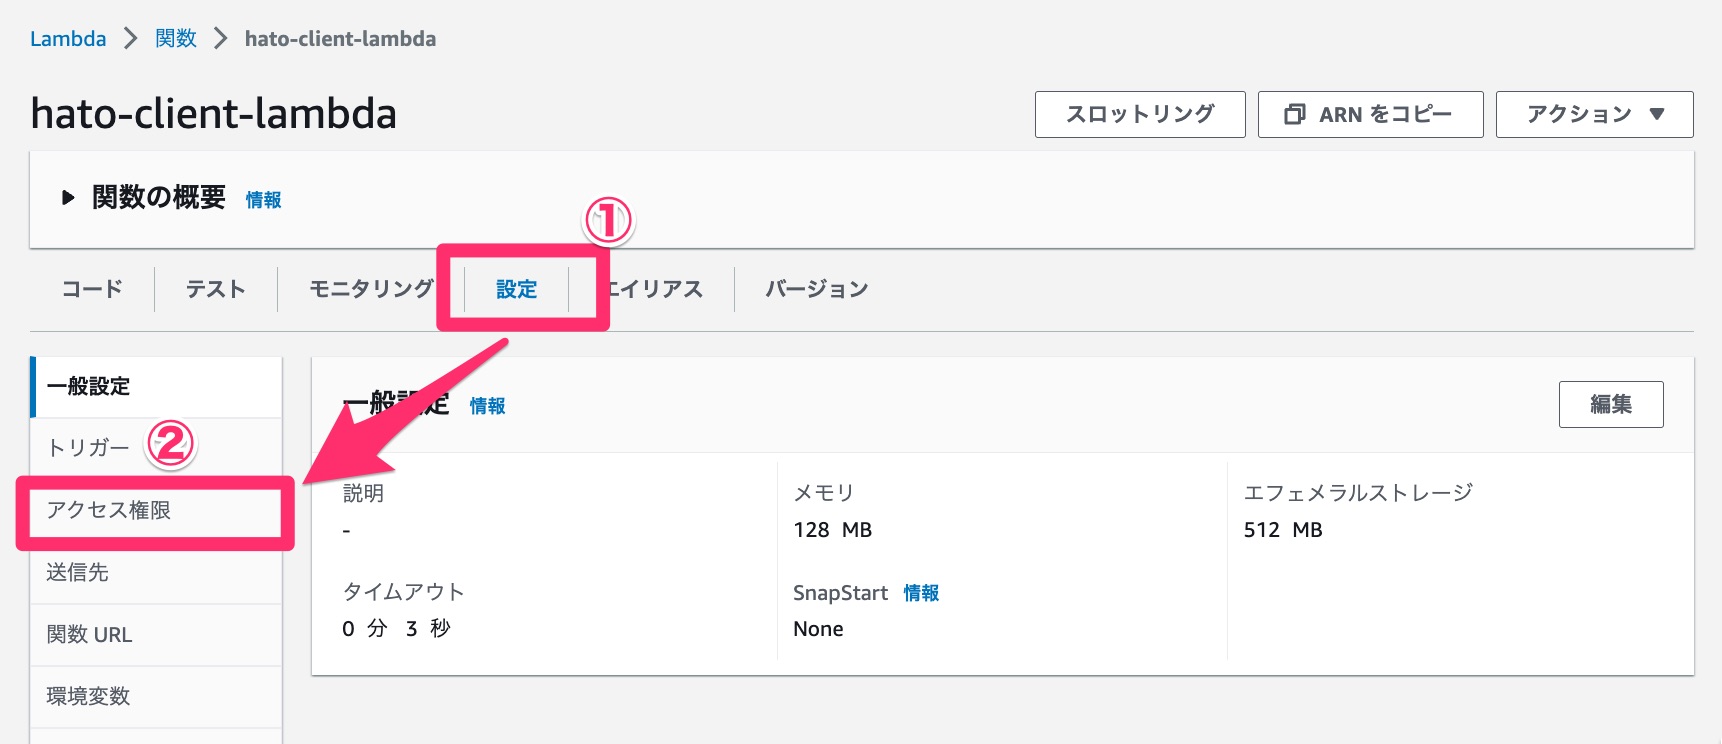Click the Lambda breadcrumb link
The width and height of the screenshot is (1722, 744).
point(67,38)
